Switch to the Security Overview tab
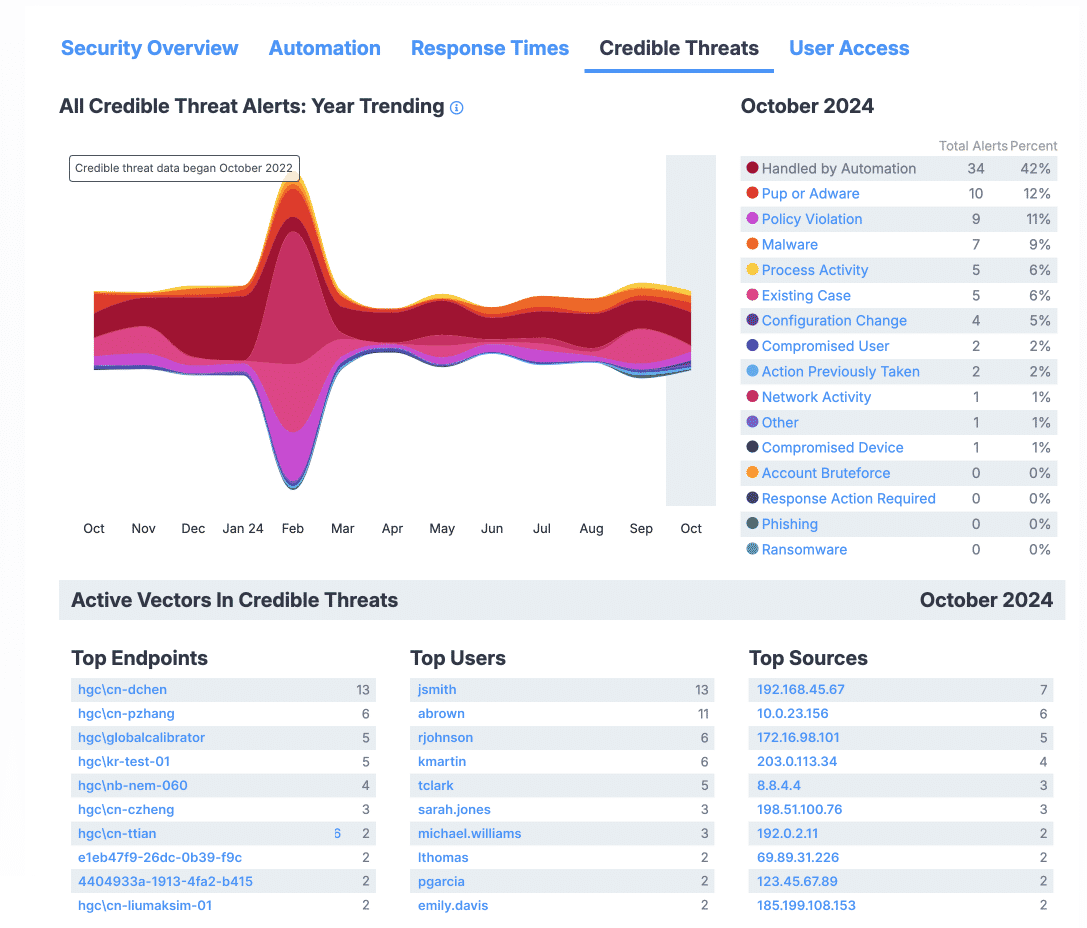 pos(150,48)
